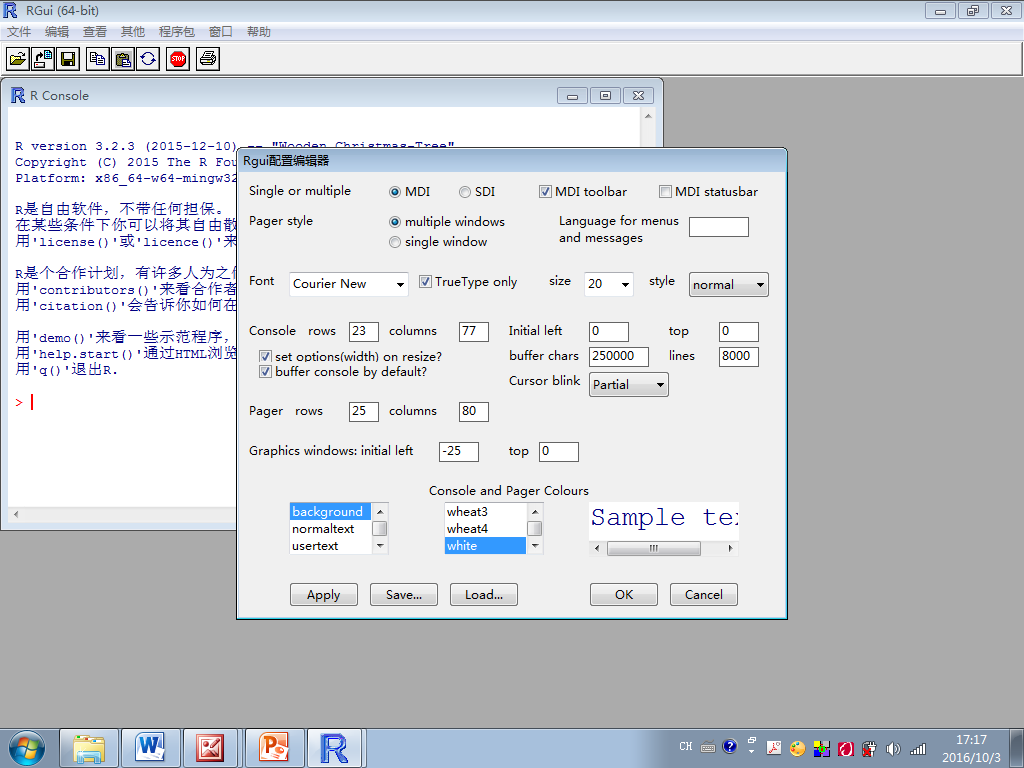Open the font style dropdown
This screenshot has width=1024, height=768.
(729, 285)
